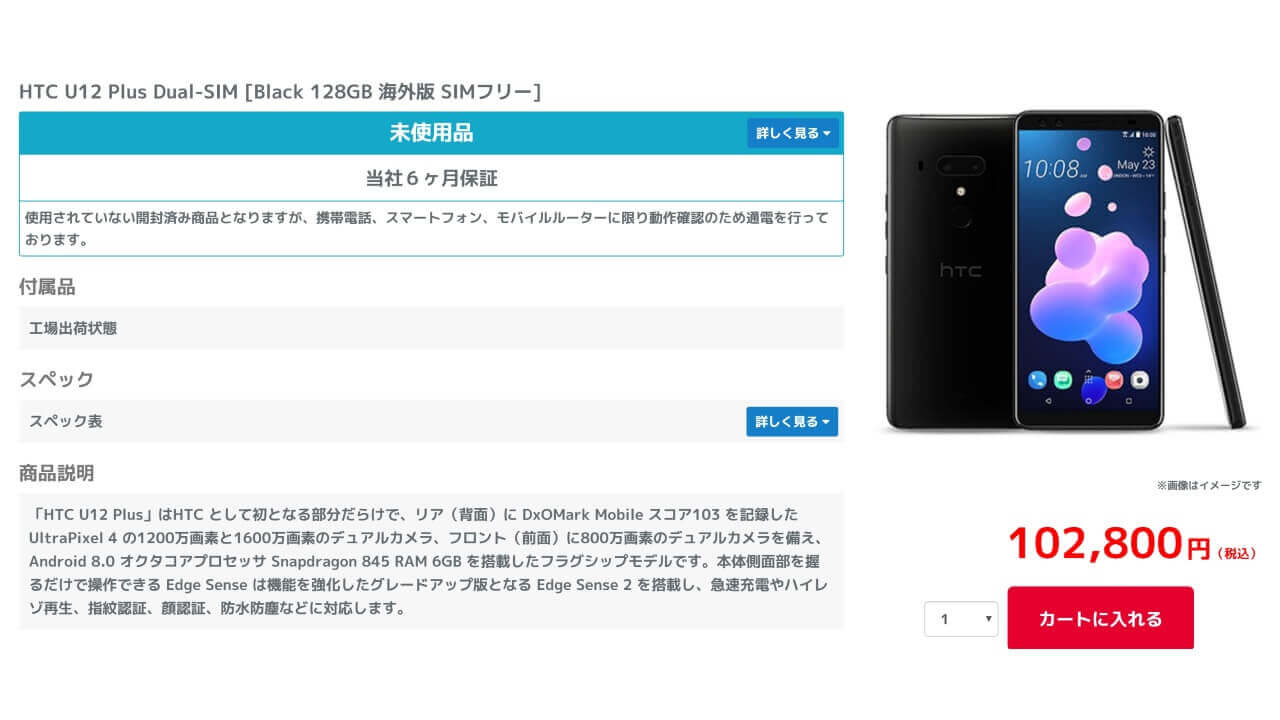Screen dimensions: 1280x720
Task: Click the back triangle navigation button on phone
Action: (1048, 400)
